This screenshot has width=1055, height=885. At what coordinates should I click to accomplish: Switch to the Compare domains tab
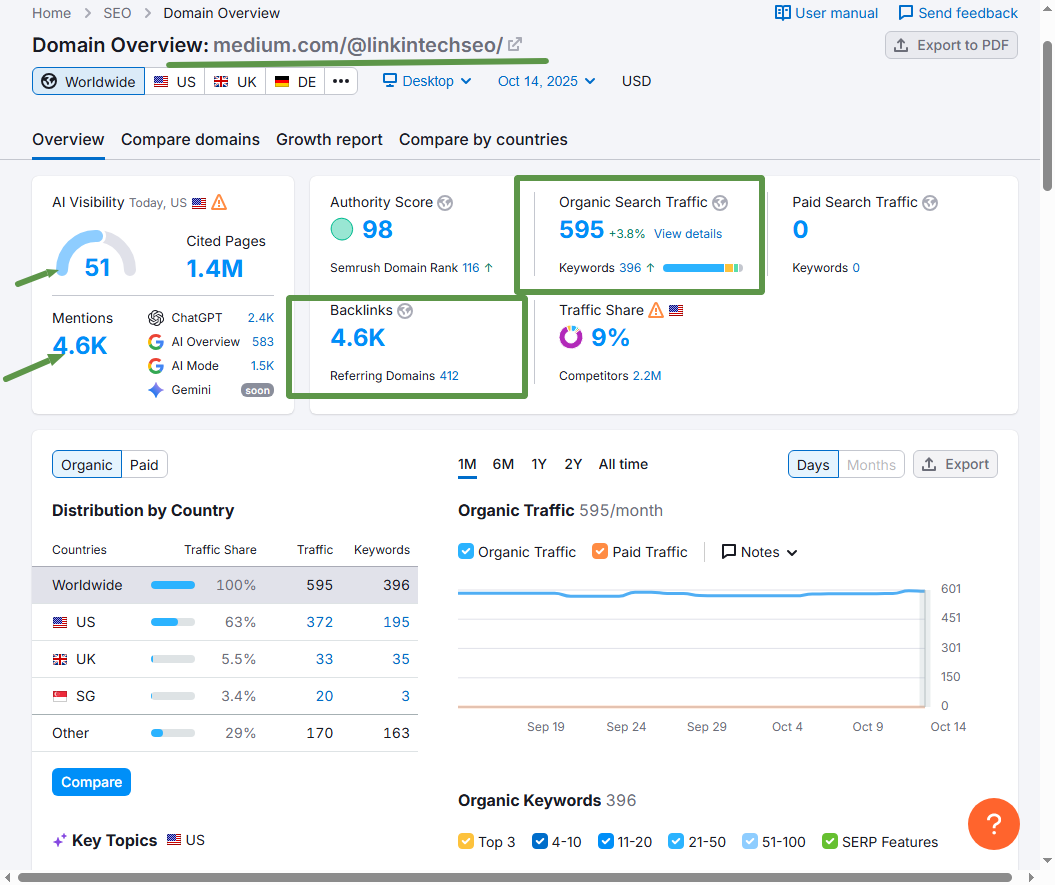190,140
